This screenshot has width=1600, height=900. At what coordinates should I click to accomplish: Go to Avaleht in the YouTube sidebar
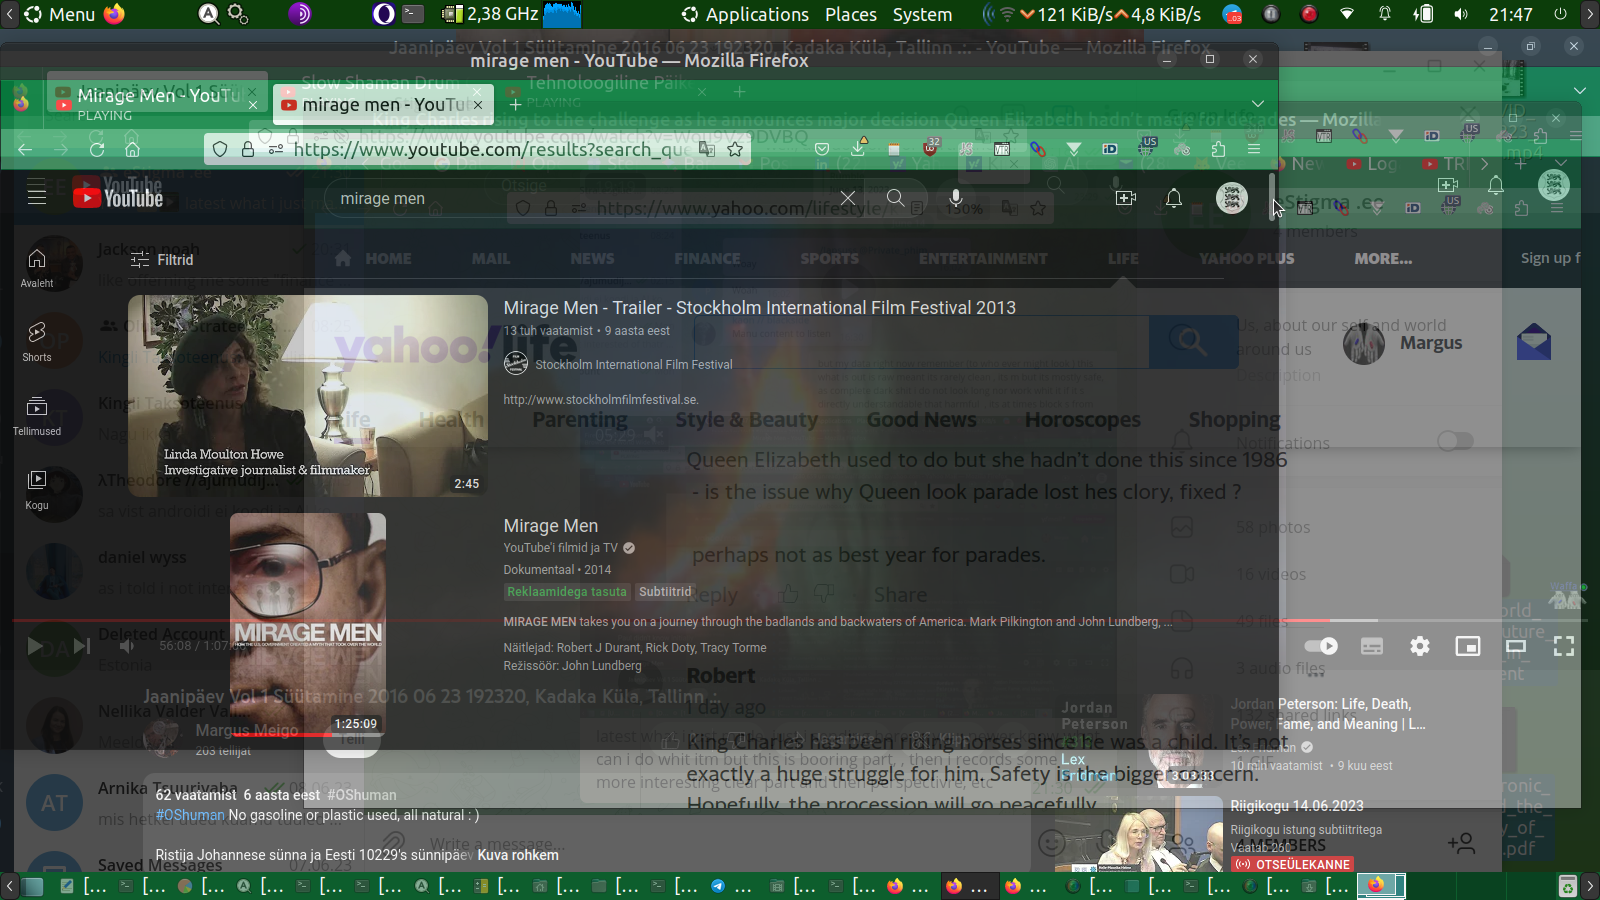point(37,268)
